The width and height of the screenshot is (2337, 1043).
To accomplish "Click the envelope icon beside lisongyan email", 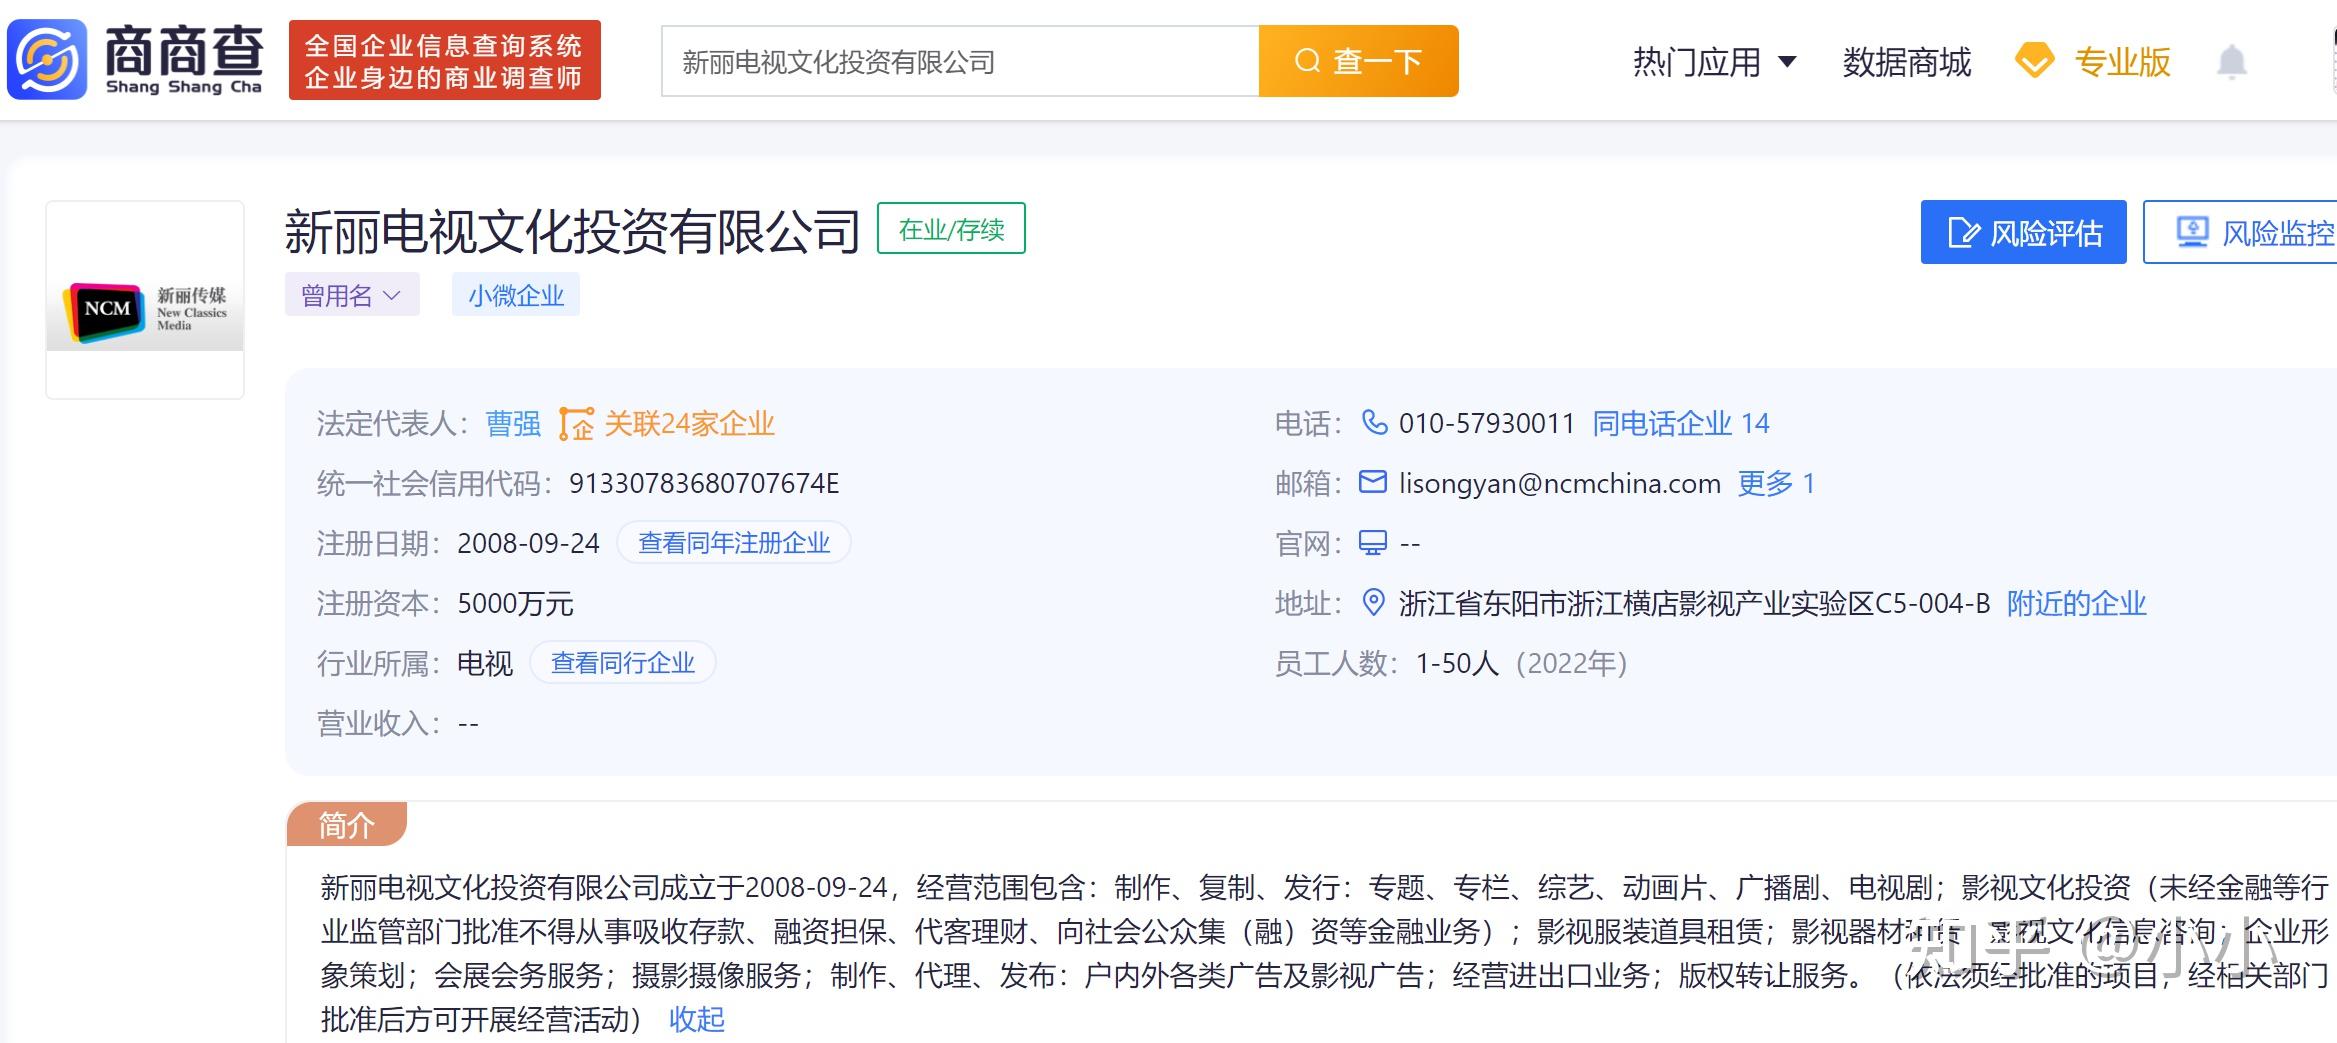I will click(x=1373, y=483).
